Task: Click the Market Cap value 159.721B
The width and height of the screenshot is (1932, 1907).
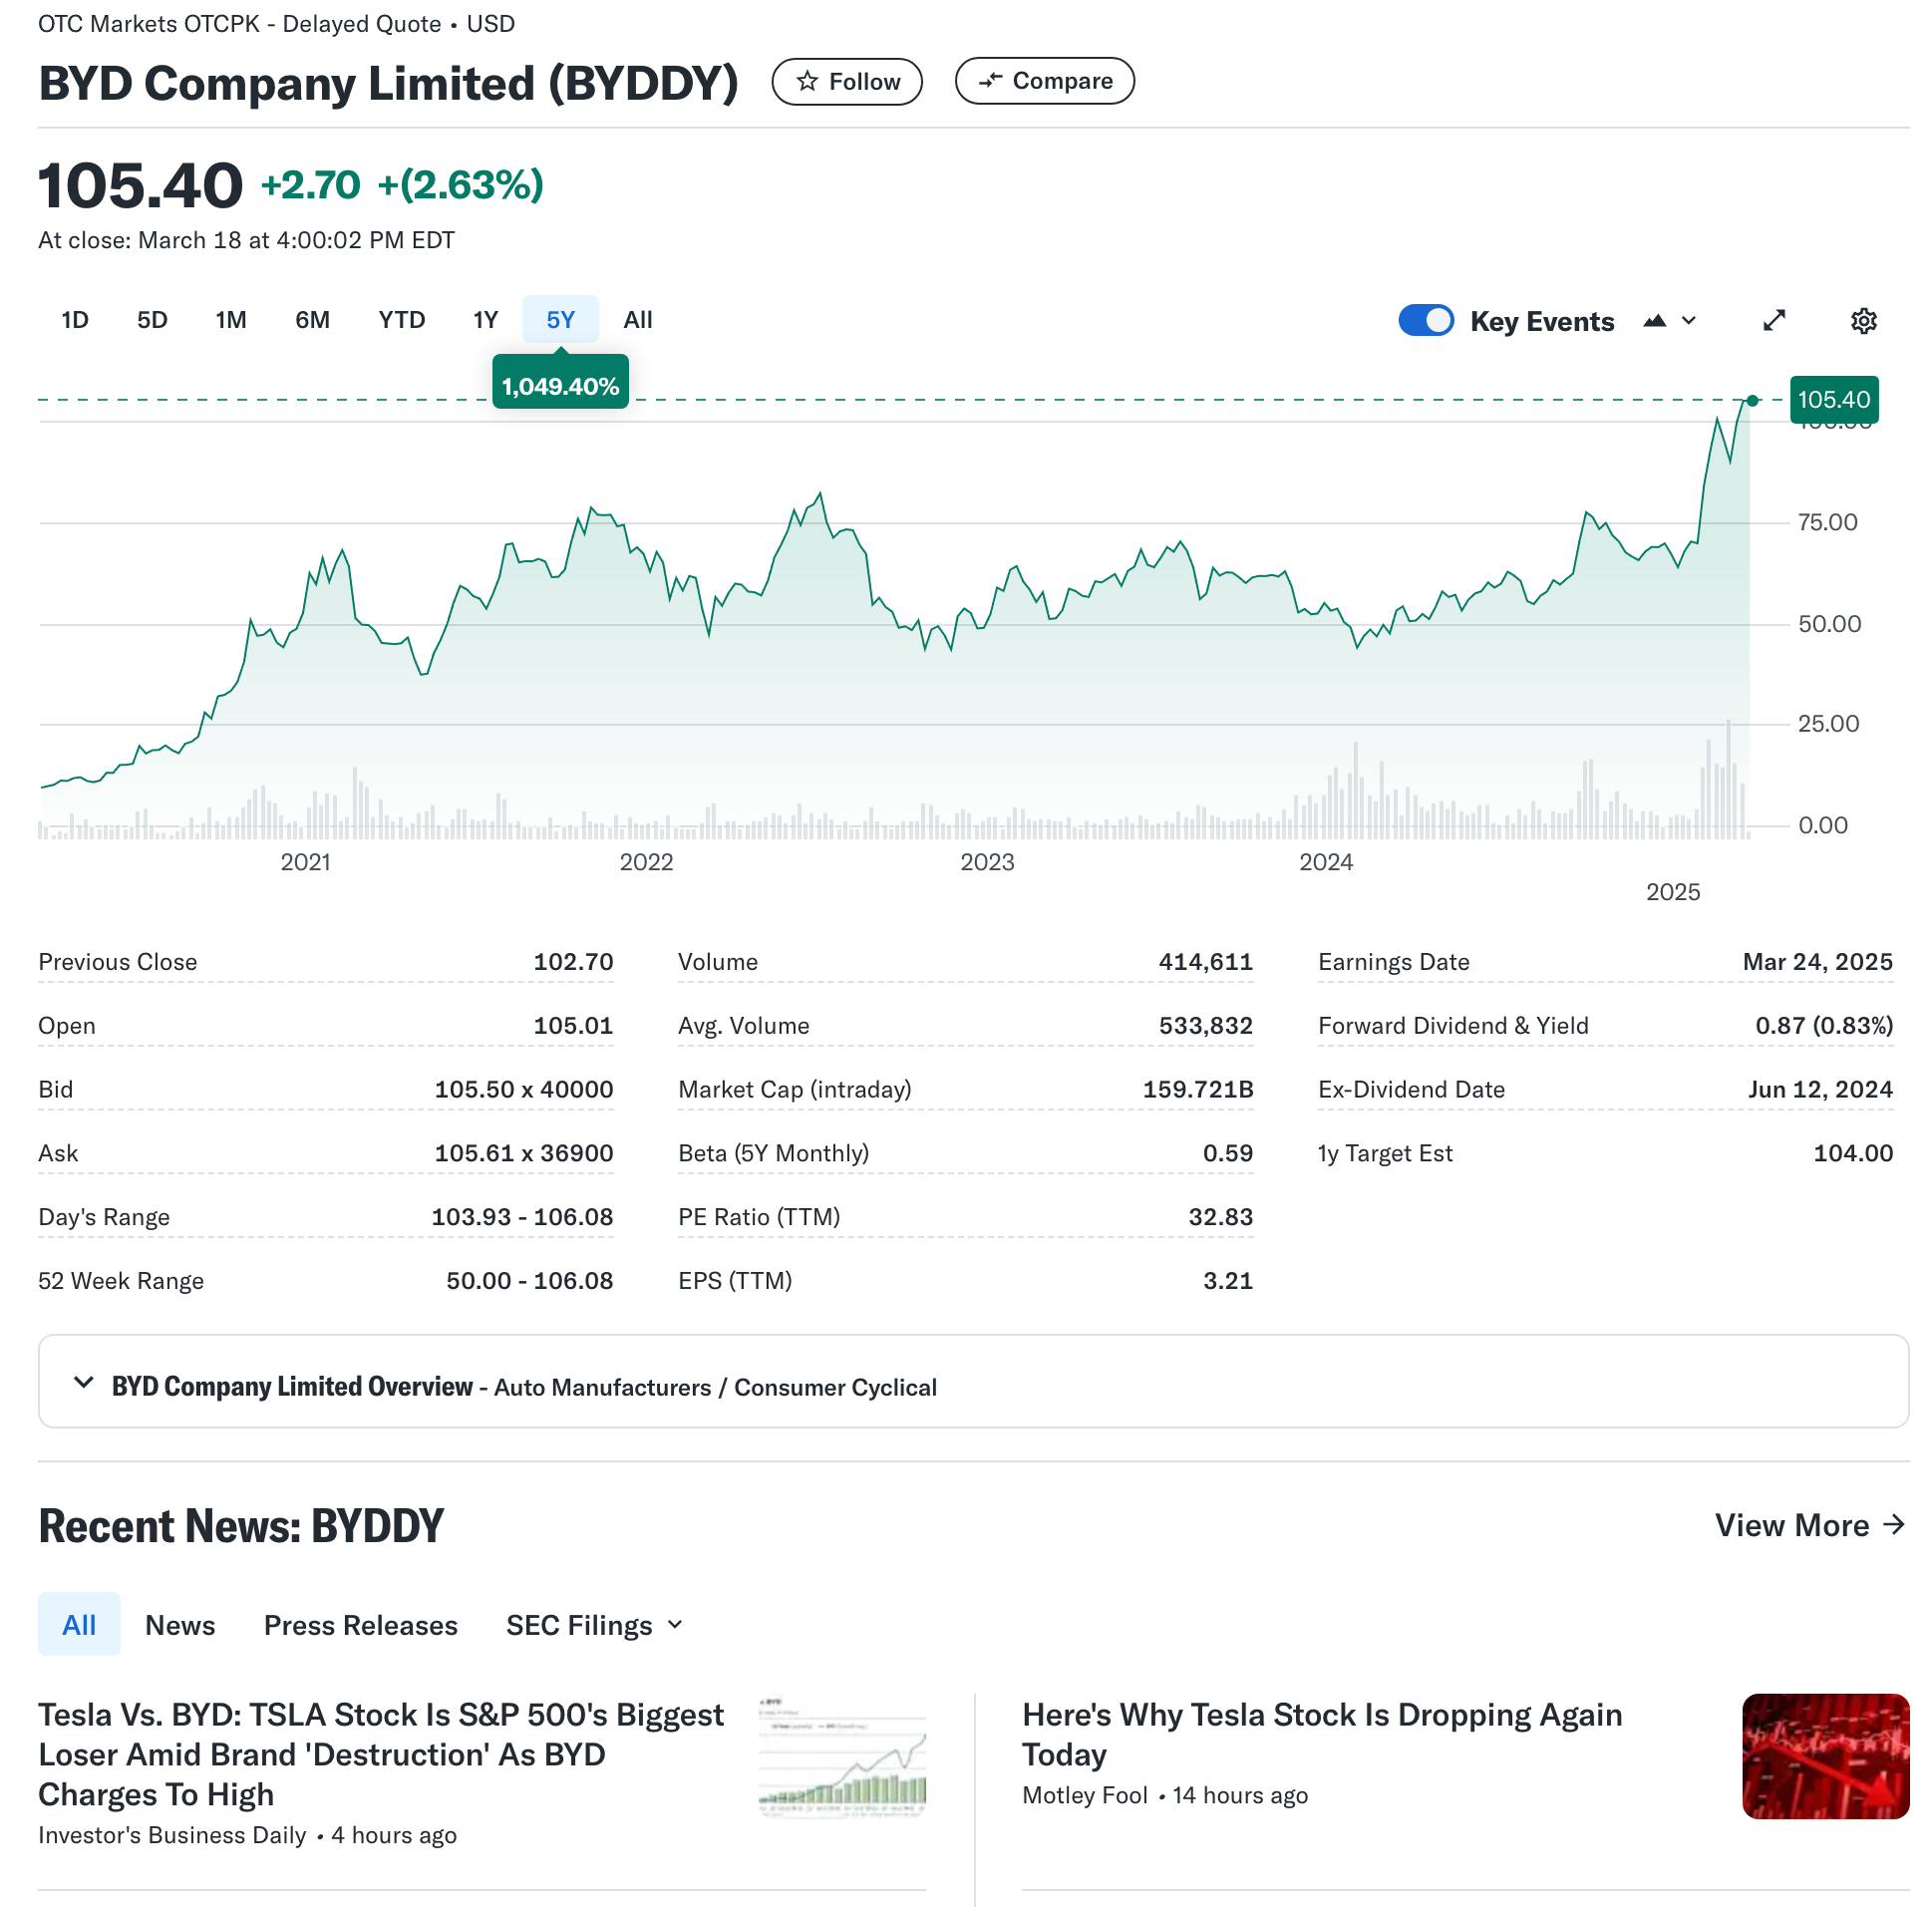Action: point(1197,1090)
